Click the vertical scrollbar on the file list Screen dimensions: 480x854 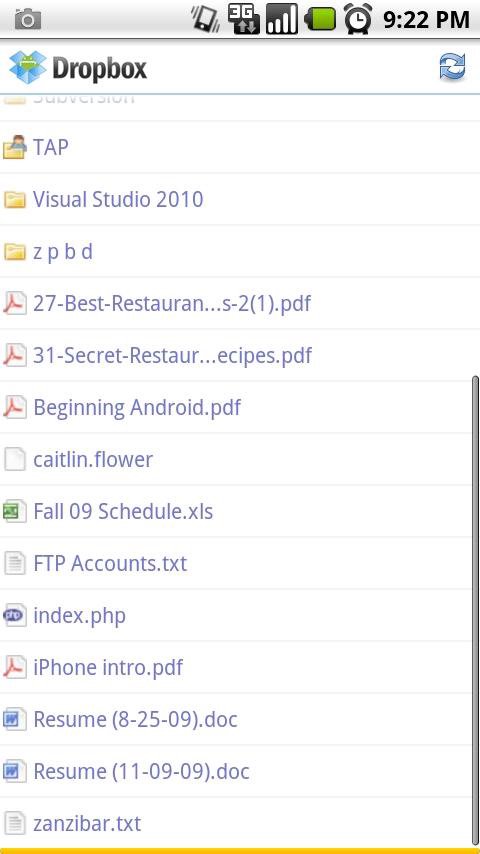(475, 610)
